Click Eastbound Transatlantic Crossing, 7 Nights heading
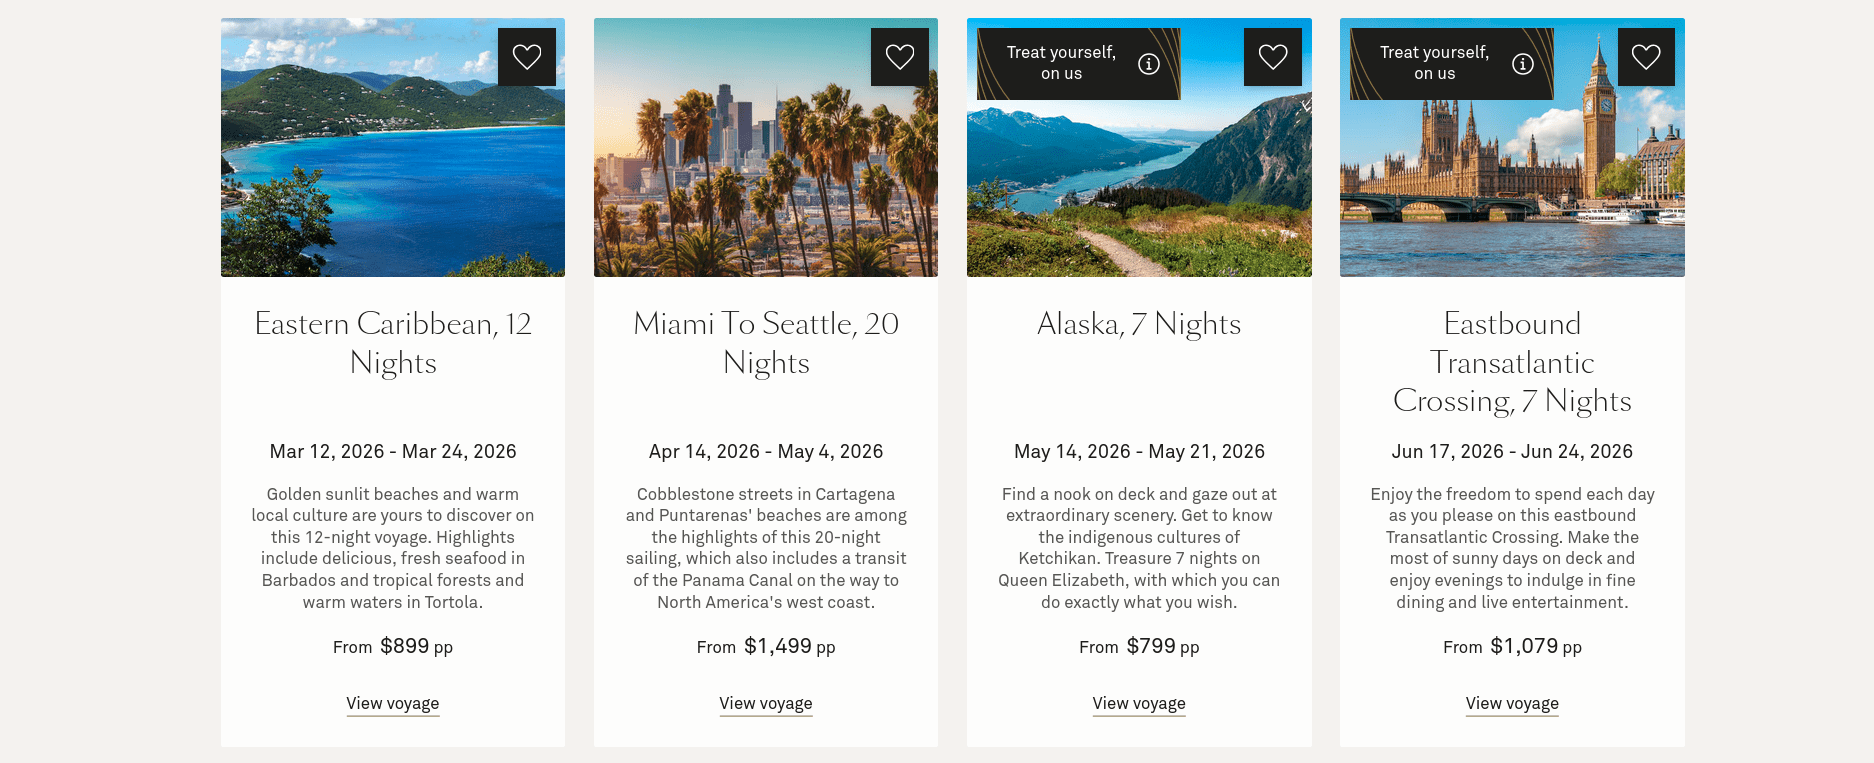The image size is (1874, 763). point(1512,362)
